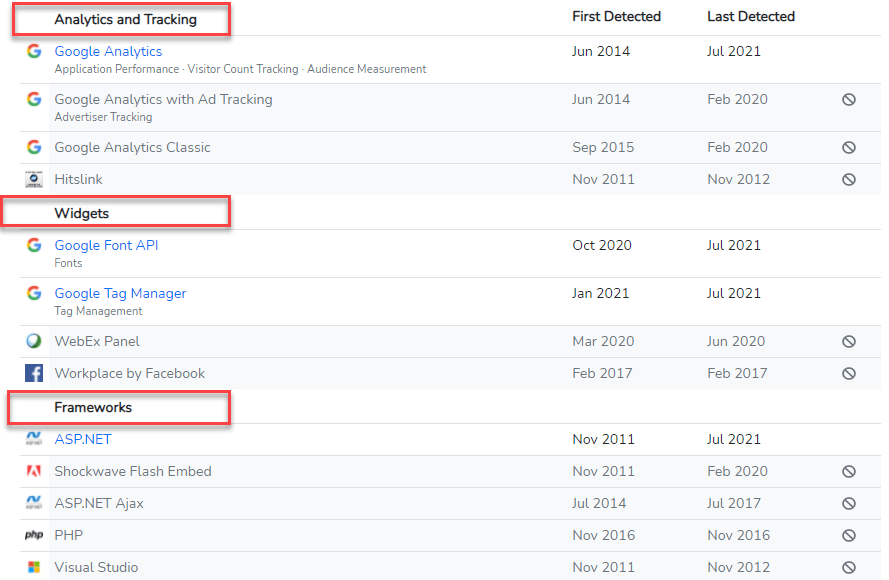Click the no-longer-detected icon for Ad Tracking
The image size is (889, 580).
pos(849,99)
